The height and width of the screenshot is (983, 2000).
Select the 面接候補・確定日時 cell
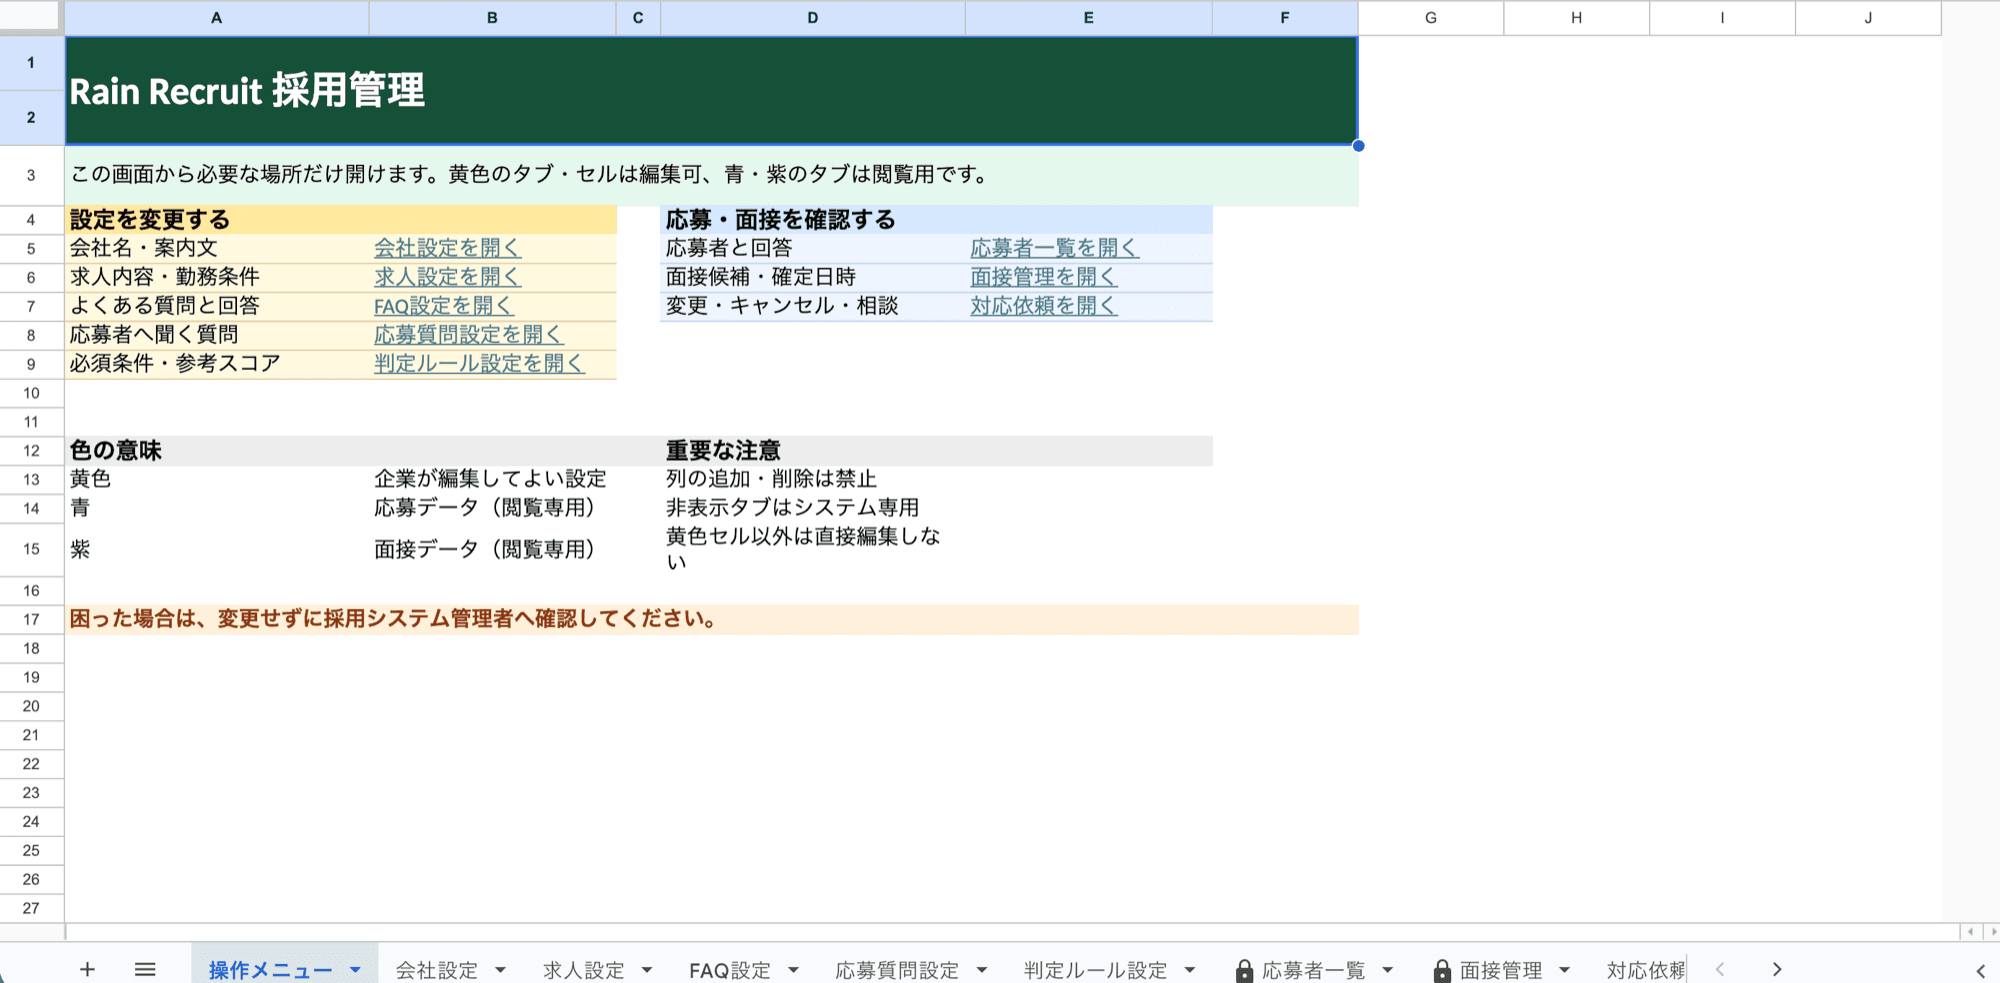point(813,277)
